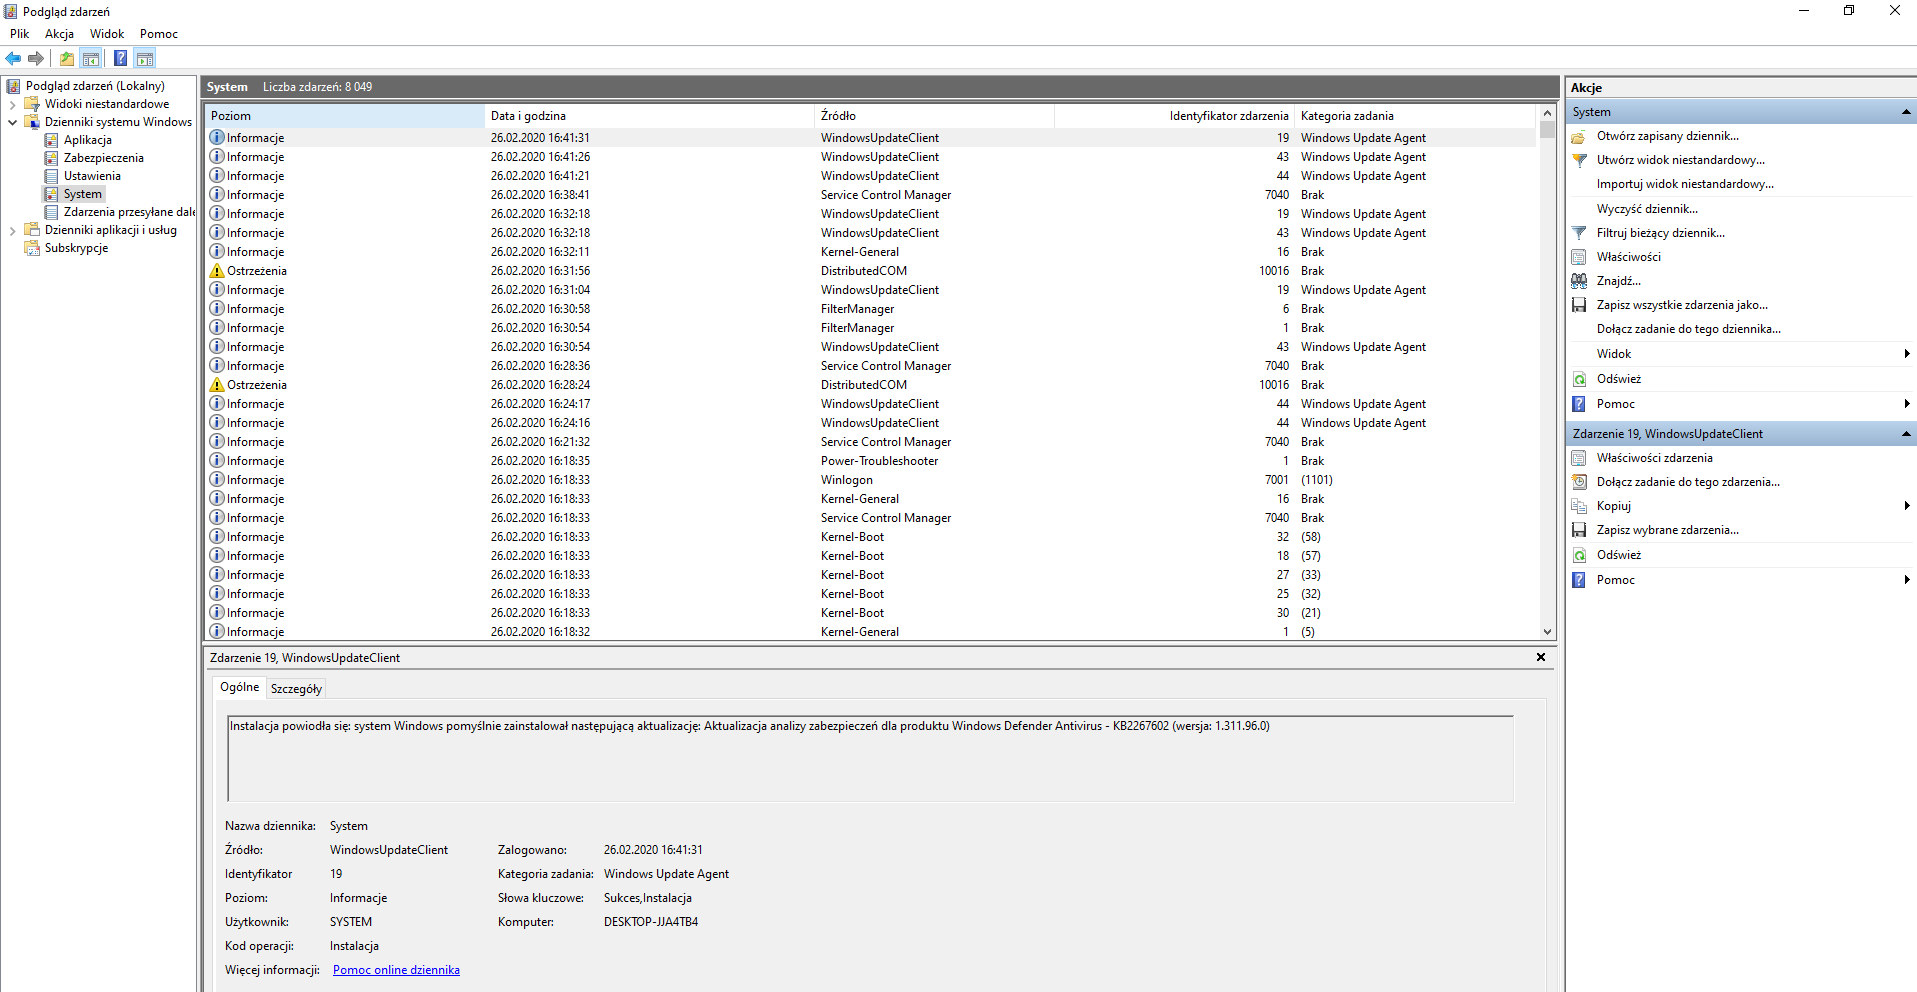The image size is (1917, 992).
Task: Select the event dated 26.02.2020 16:41:26
Action: (x=870, y=157)
